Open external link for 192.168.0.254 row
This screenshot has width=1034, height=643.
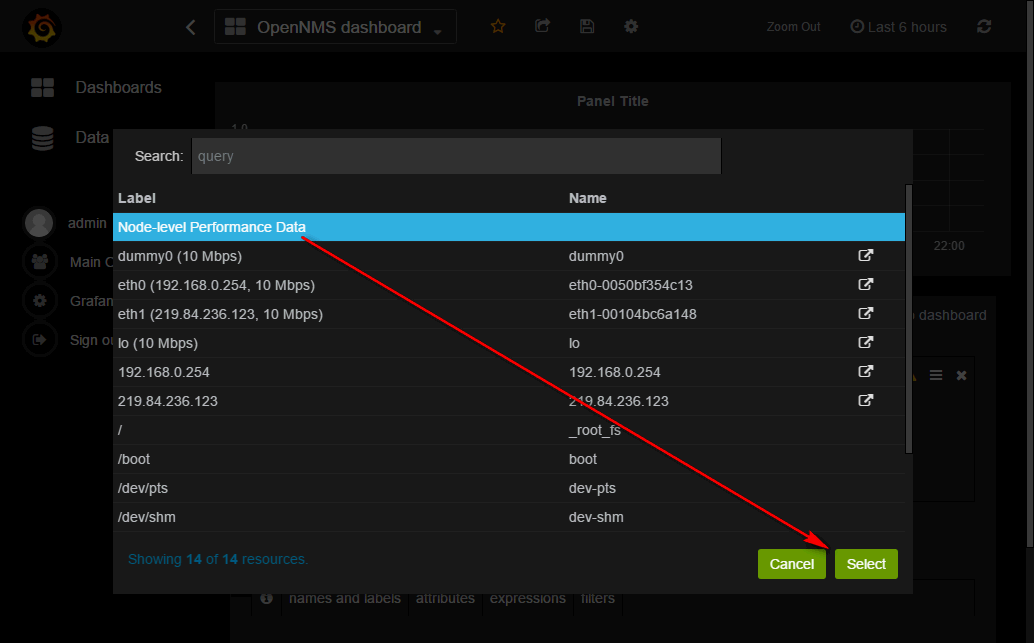(x=865, y=371)
